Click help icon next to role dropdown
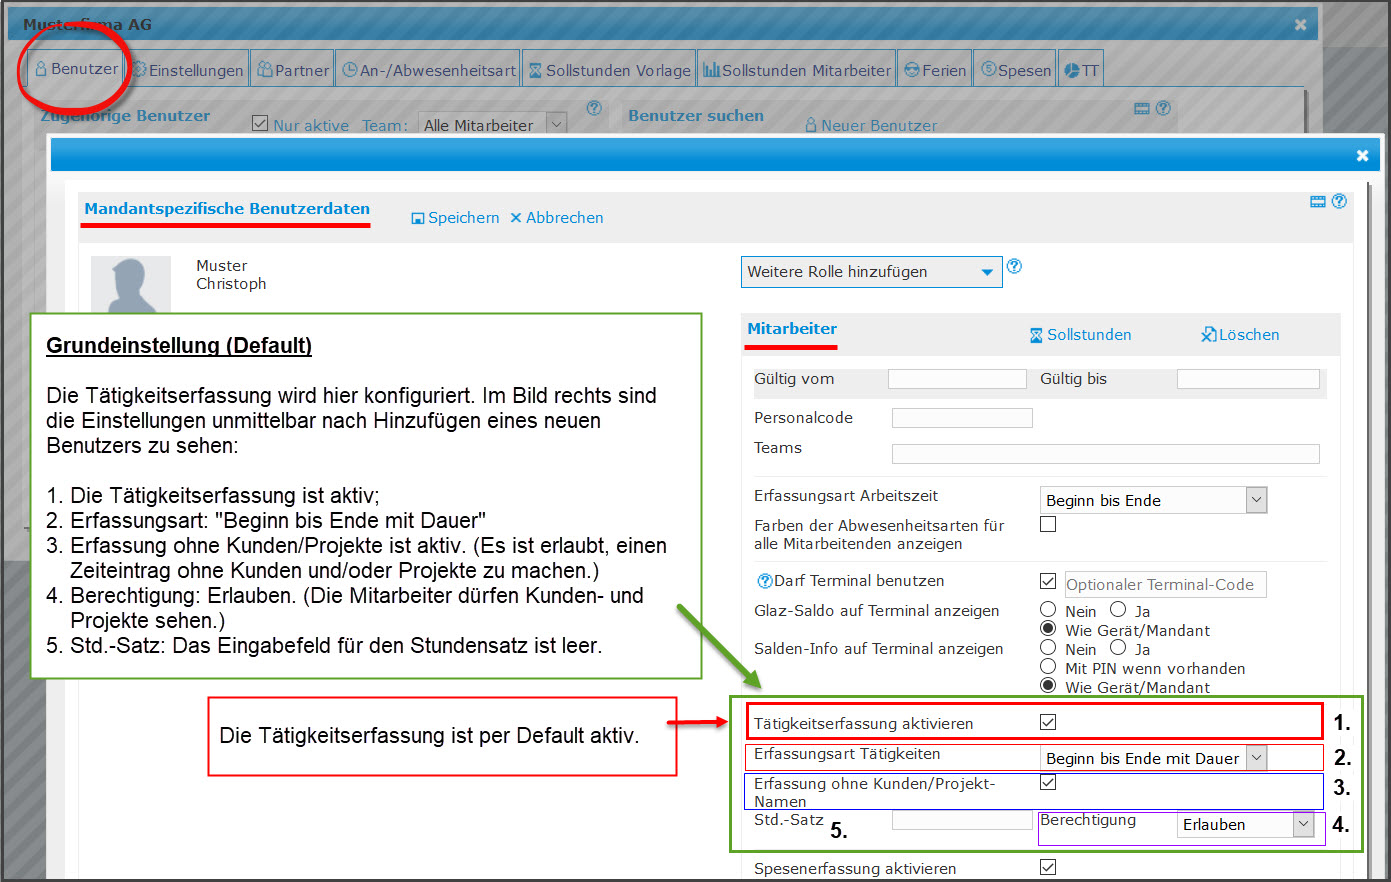 point(1014,266)
